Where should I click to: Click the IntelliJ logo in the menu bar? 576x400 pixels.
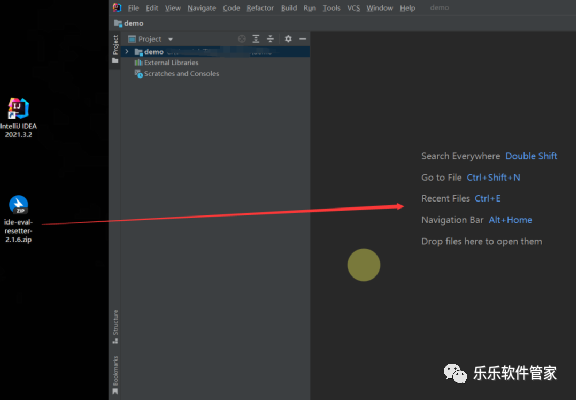pos(117,7)
